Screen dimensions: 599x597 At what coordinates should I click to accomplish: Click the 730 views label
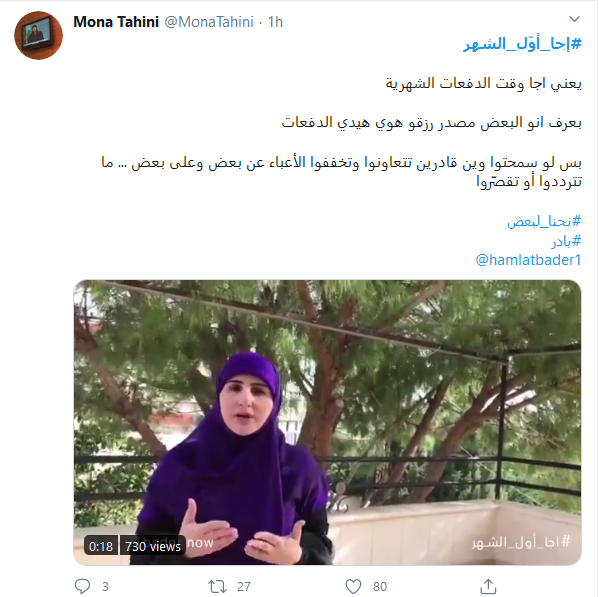click(x=153, y=546)
